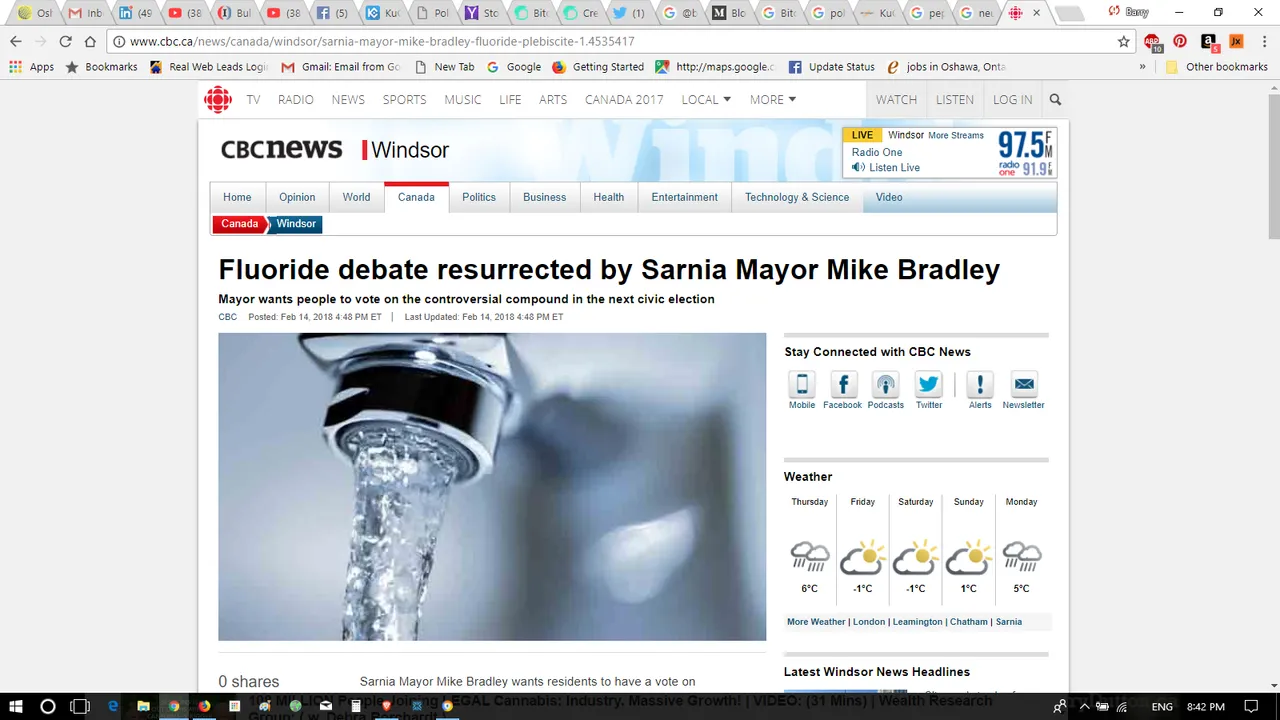The image size is (1280, 720).
Task: Select the Health news tab
Action: pos(608,197)
